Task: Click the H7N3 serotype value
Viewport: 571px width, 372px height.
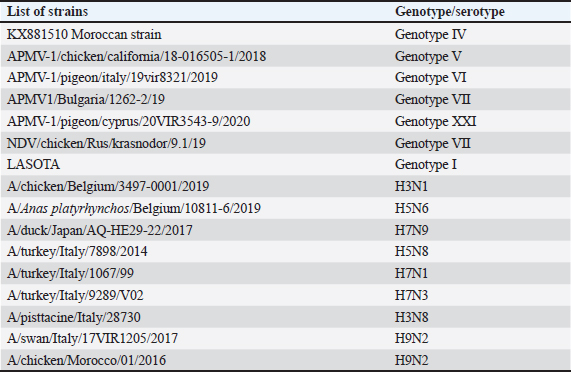Action: pyautogui.click(x=411, y=295)
